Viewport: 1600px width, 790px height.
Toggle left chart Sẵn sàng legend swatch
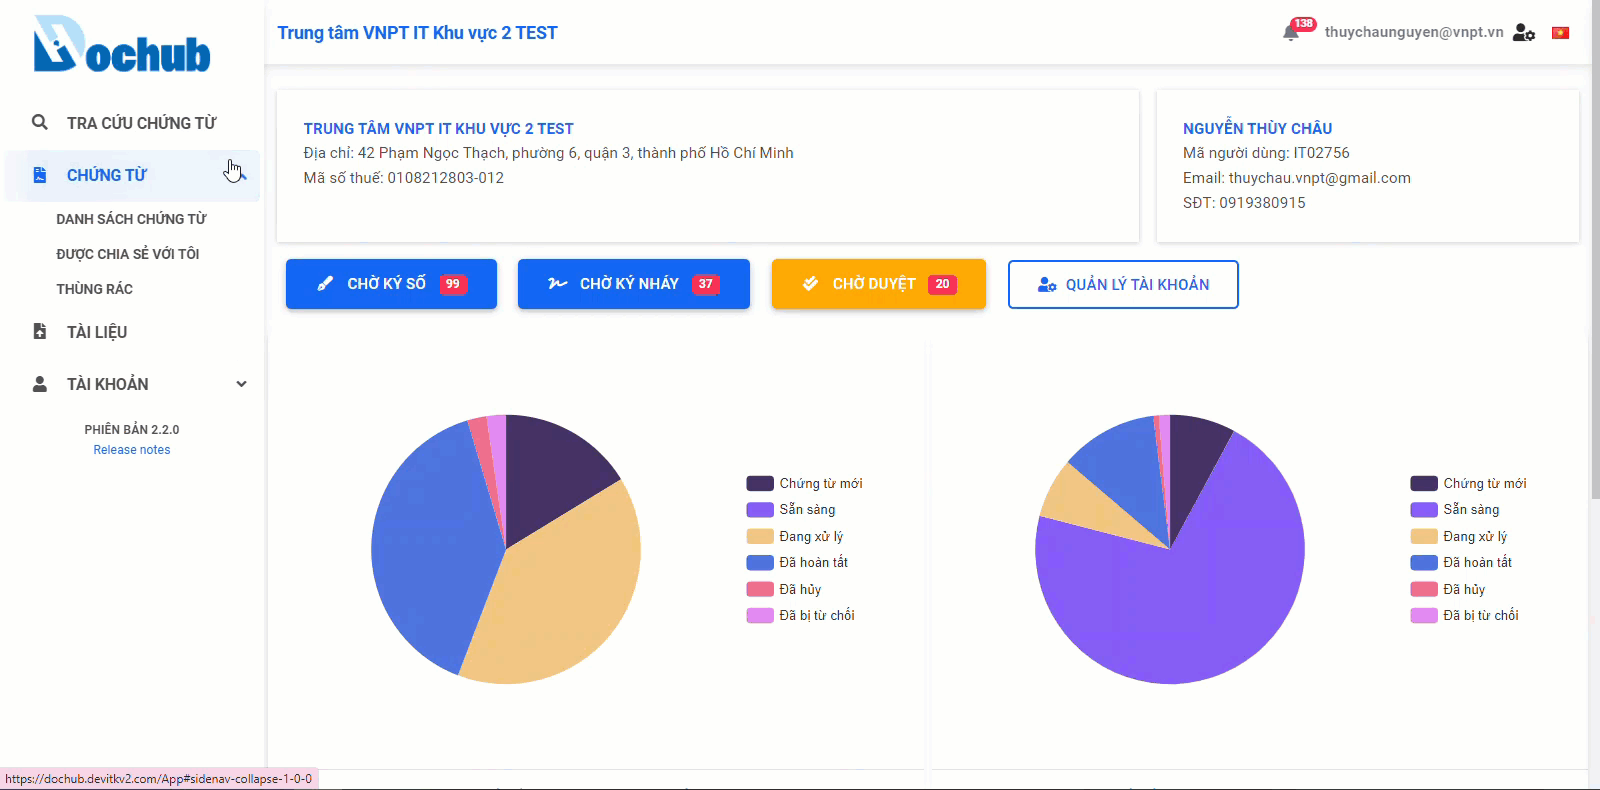click(760, 510)
